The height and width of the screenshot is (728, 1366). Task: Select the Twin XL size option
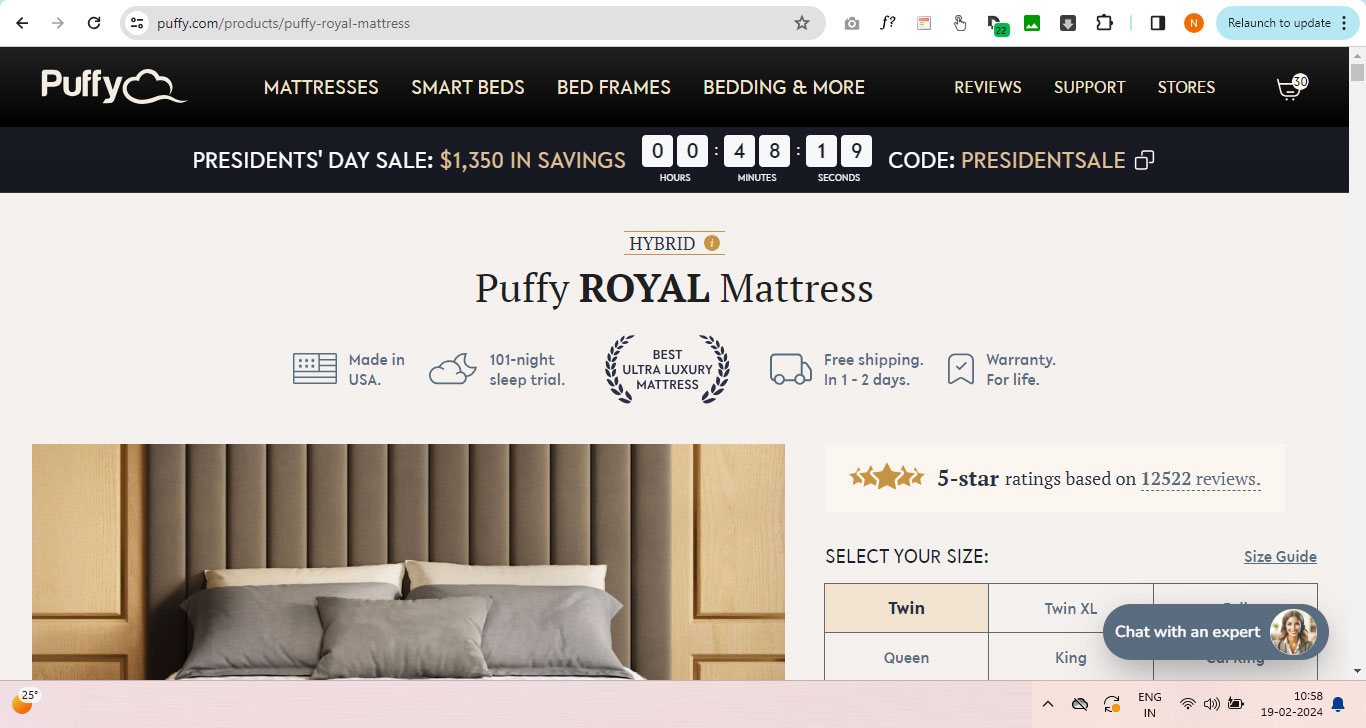1070,608
